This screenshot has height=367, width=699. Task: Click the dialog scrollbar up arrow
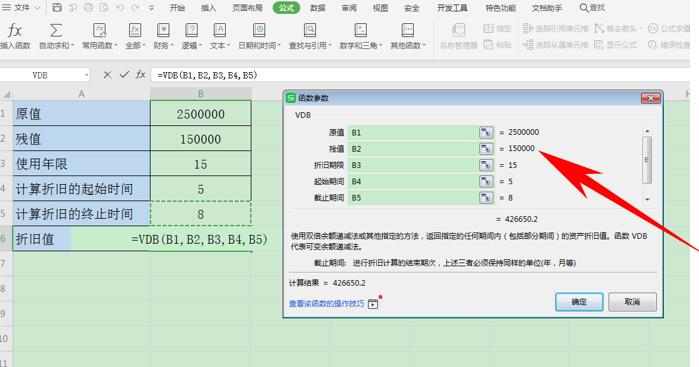coord(647,131)
